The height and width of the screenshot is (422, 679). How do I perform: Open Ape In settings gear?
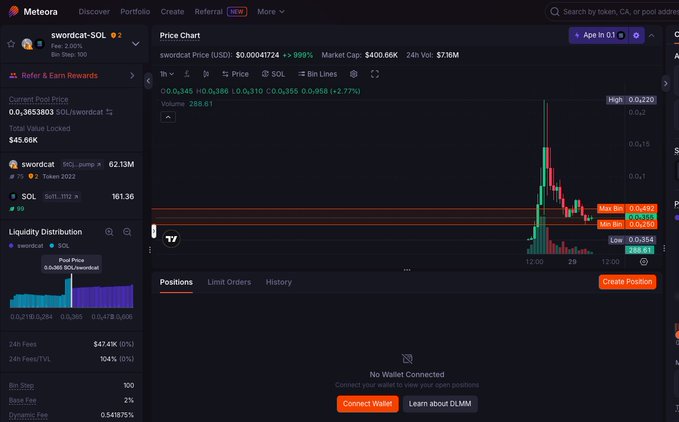click(x=636, y=35)
